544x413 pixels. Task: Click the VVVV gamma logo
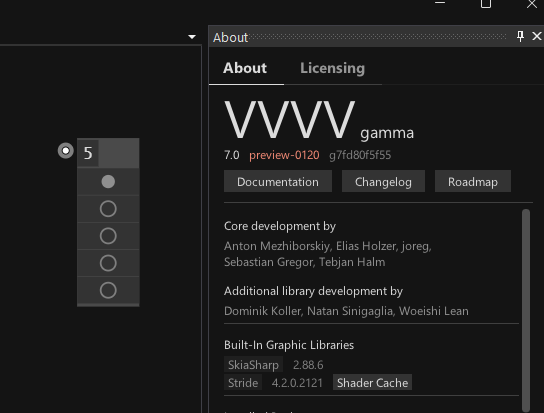(318, 120)
